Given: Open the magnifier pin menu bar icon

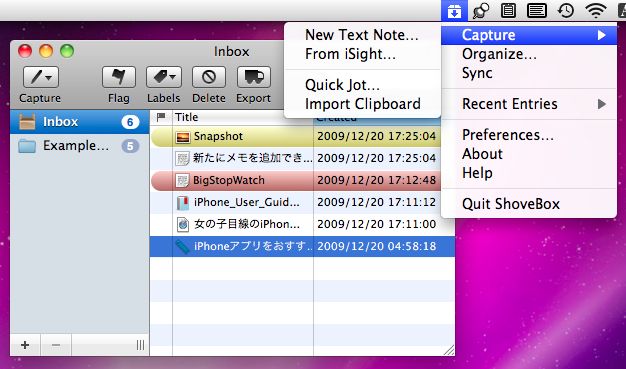Looking at the screenshot, I should point(481,11).
